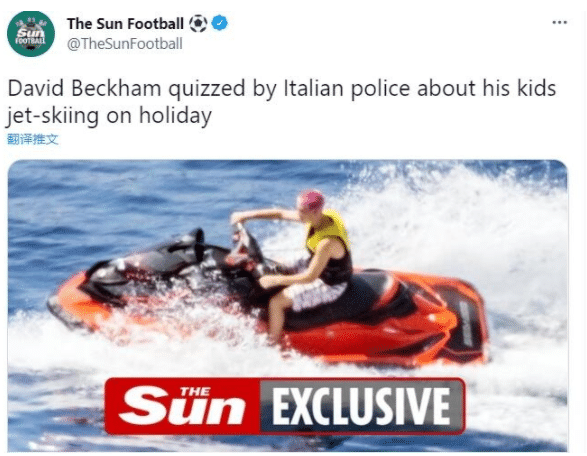Click the word jet-skiing in the tweet text
Screen dimensions: 587x456
(52, 115)
